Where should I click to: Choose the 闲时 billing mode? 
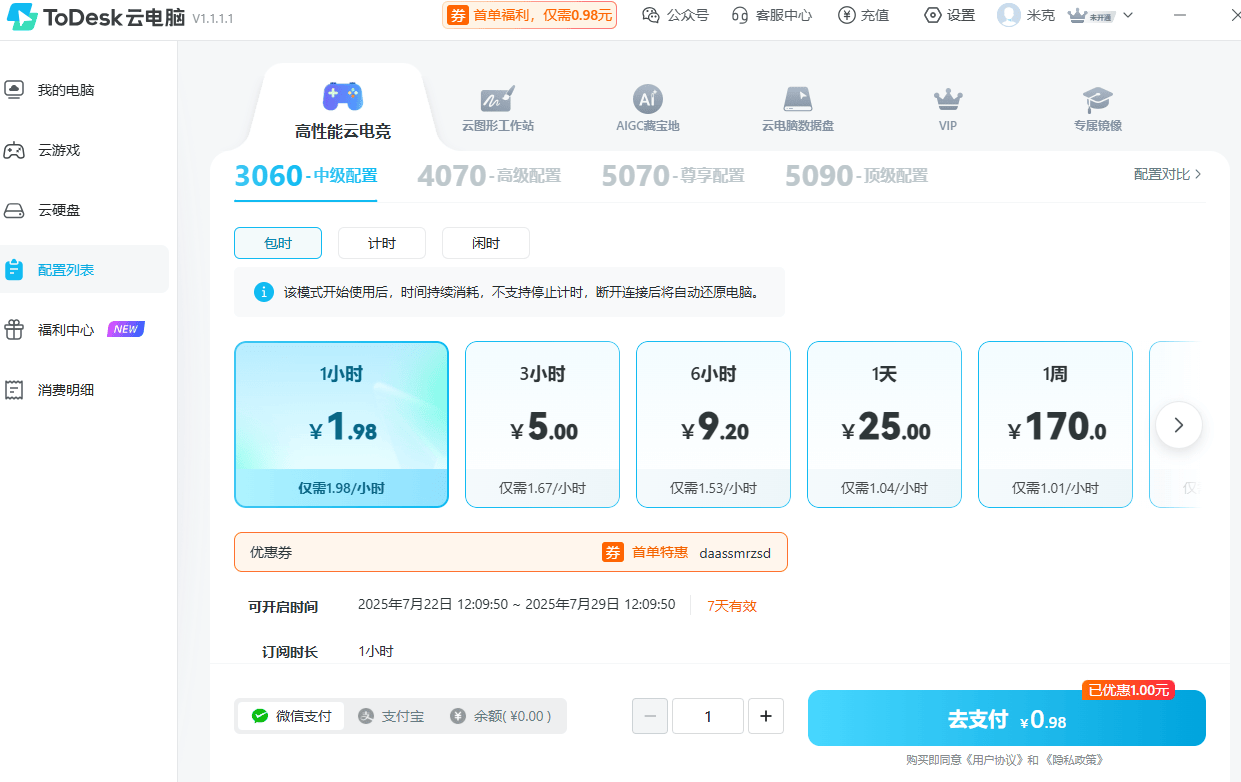(x=486, y=243)
